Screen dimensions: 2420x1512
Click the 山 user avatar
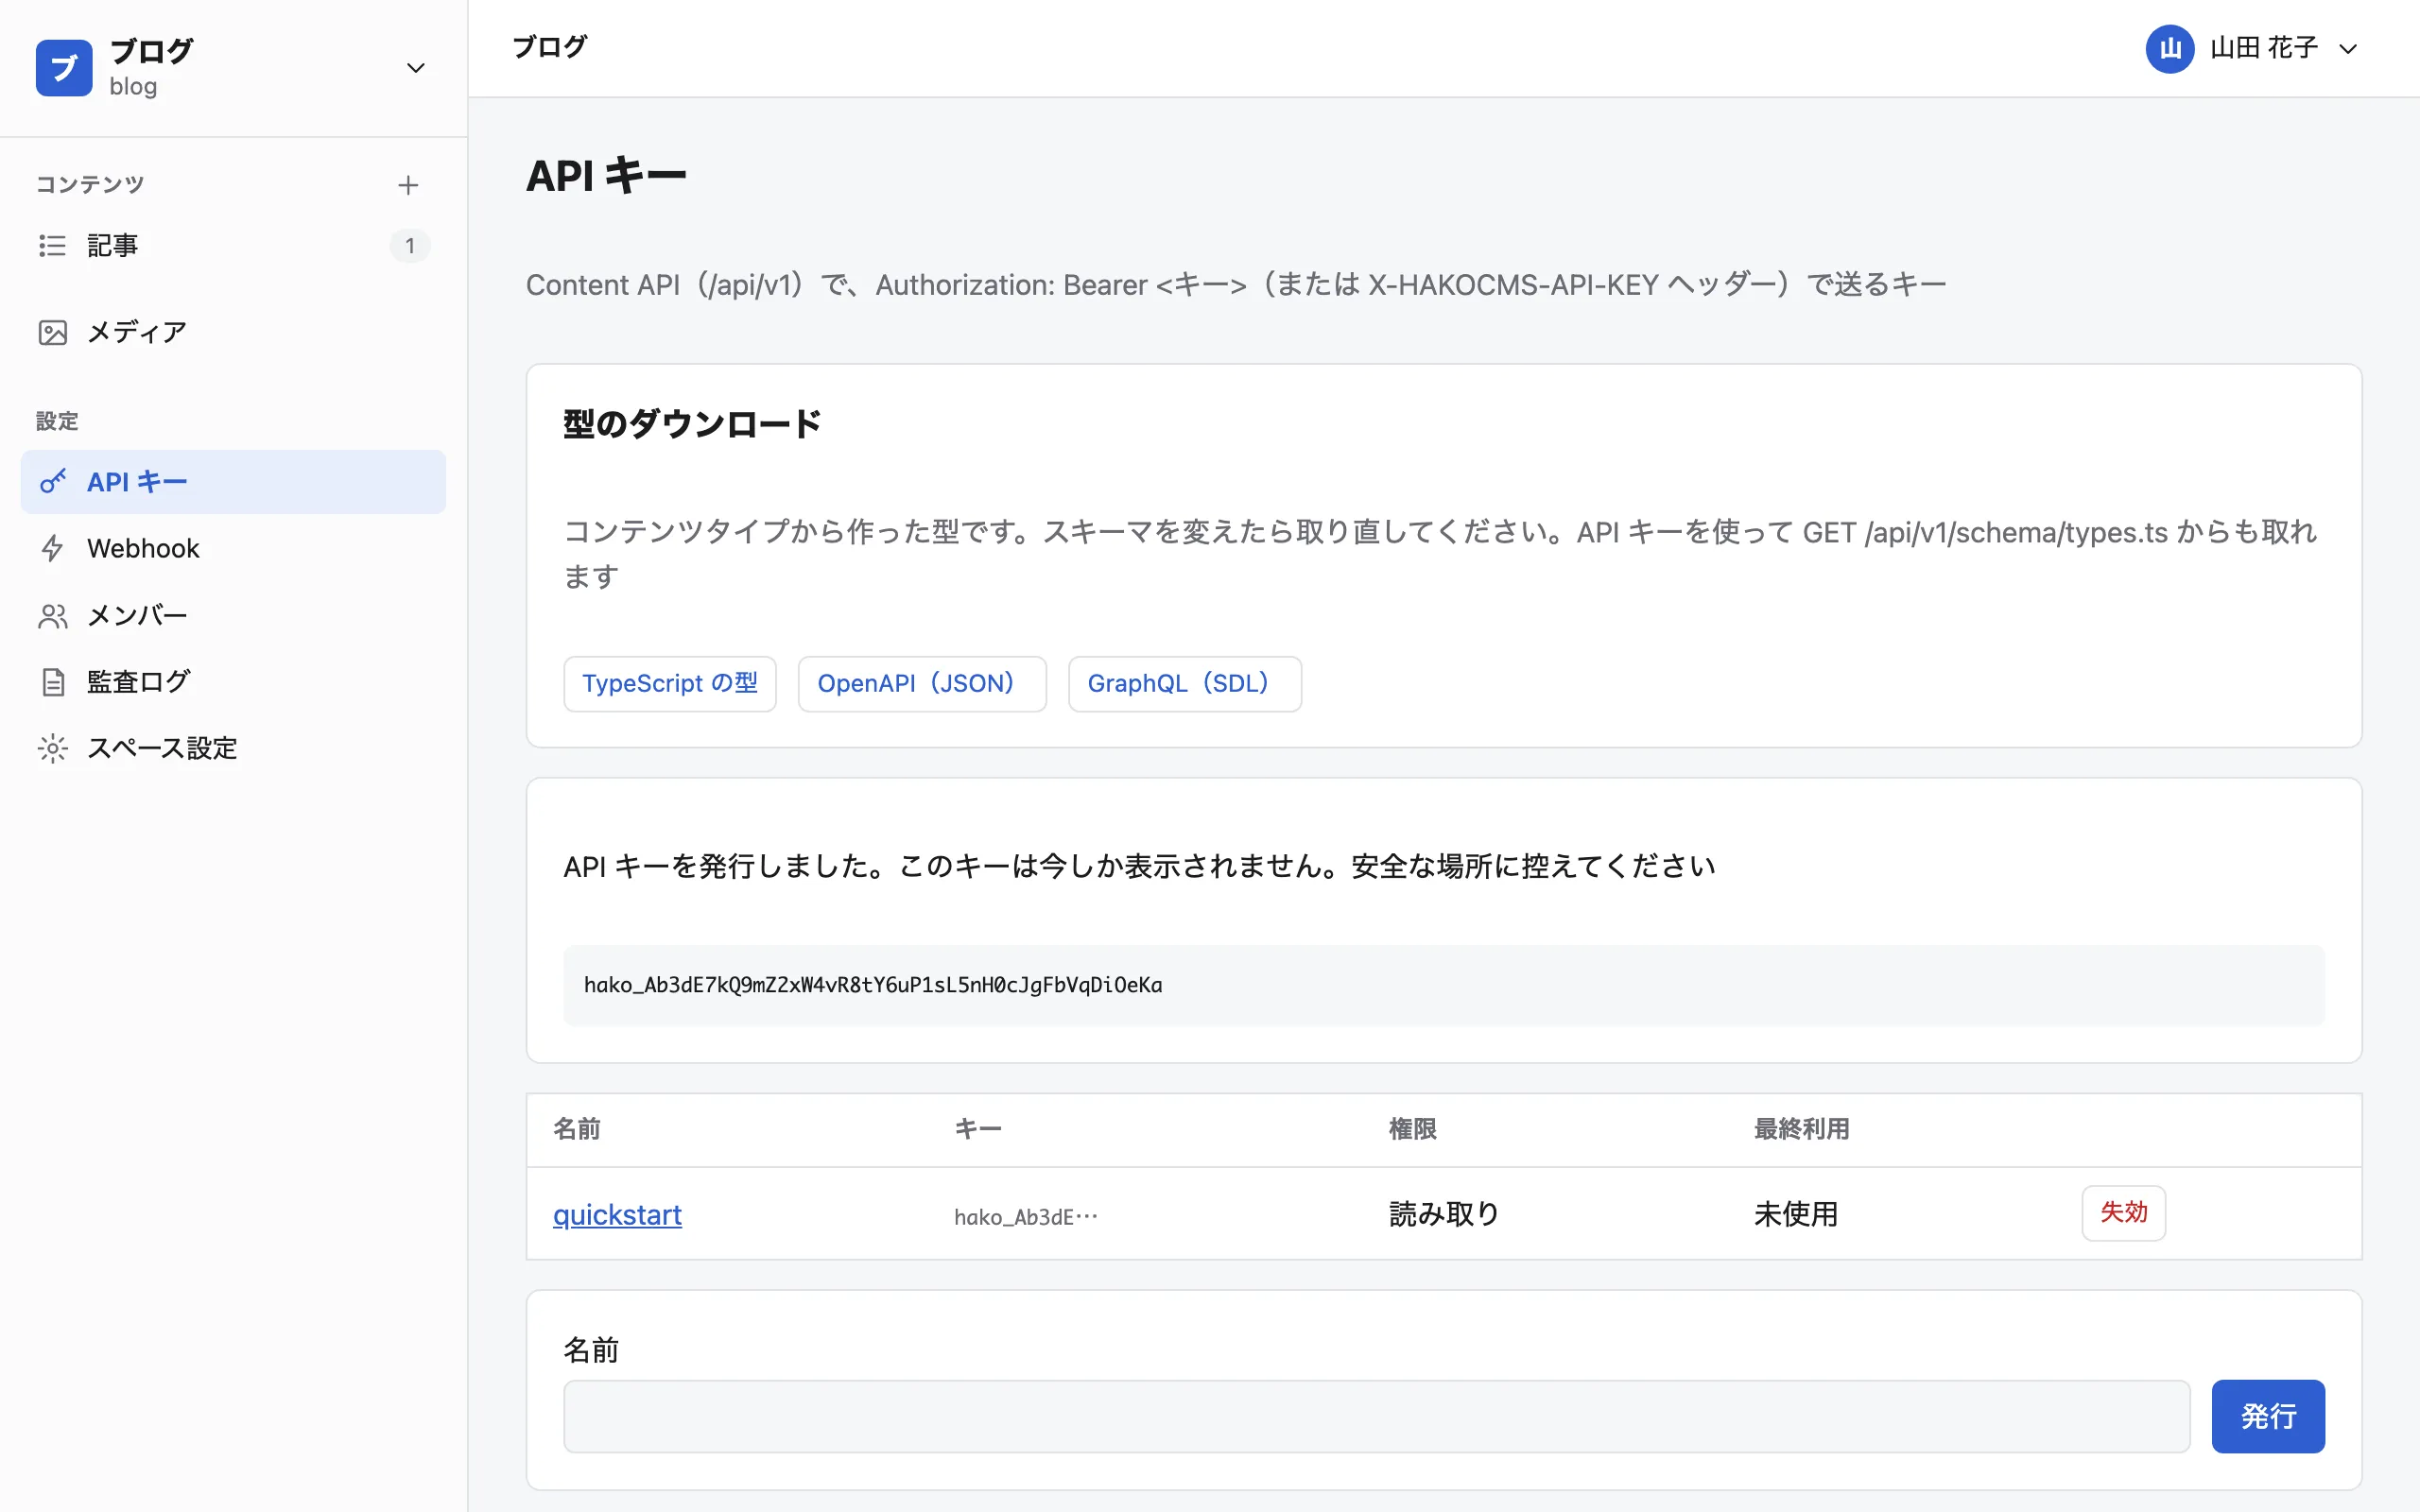(x=2169, y=48)
